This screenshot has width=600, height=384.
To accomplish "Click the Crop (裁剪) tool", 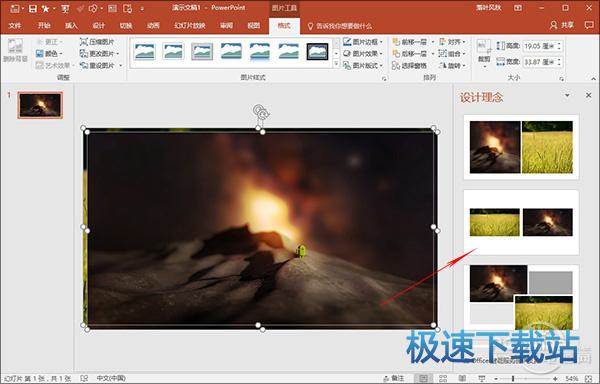I will pyautogui.click(x=484, y=53).
